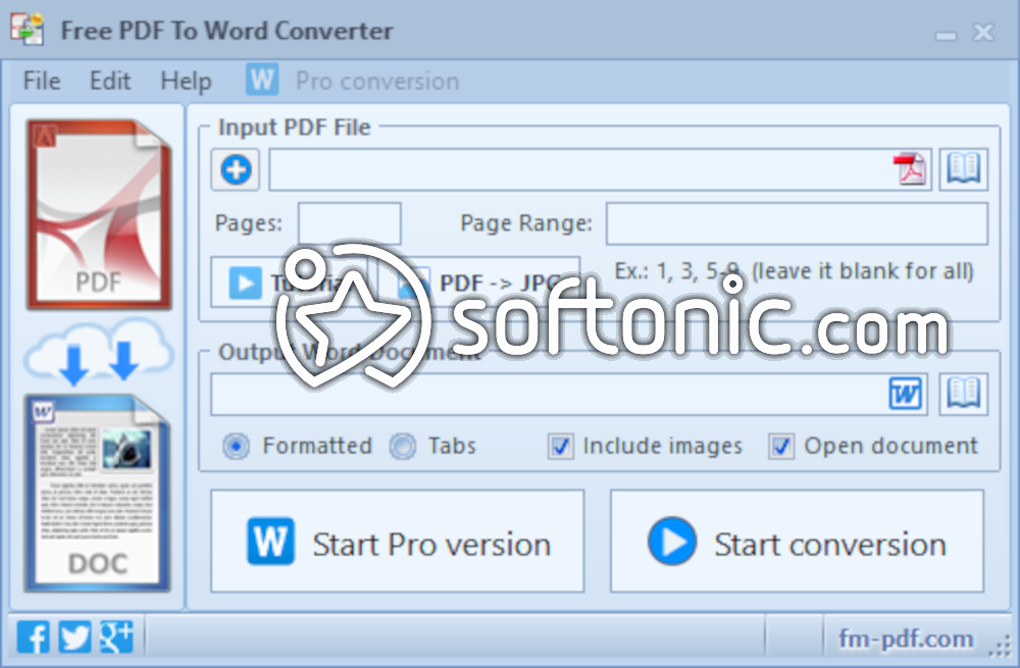Screen dimensions: 1020x668
Task: Click inside the Page Range input field
Action: 795,223
